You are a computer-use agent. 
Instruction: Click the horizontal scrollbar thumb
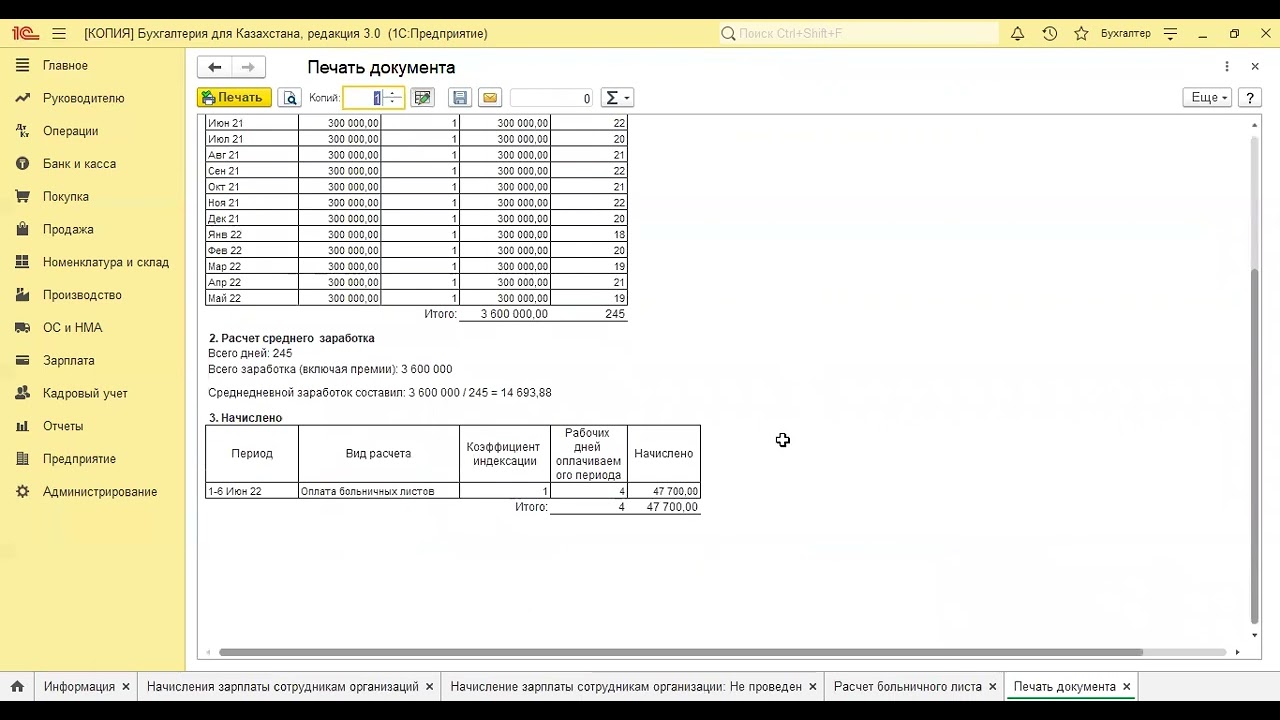(x=680, y=652)
